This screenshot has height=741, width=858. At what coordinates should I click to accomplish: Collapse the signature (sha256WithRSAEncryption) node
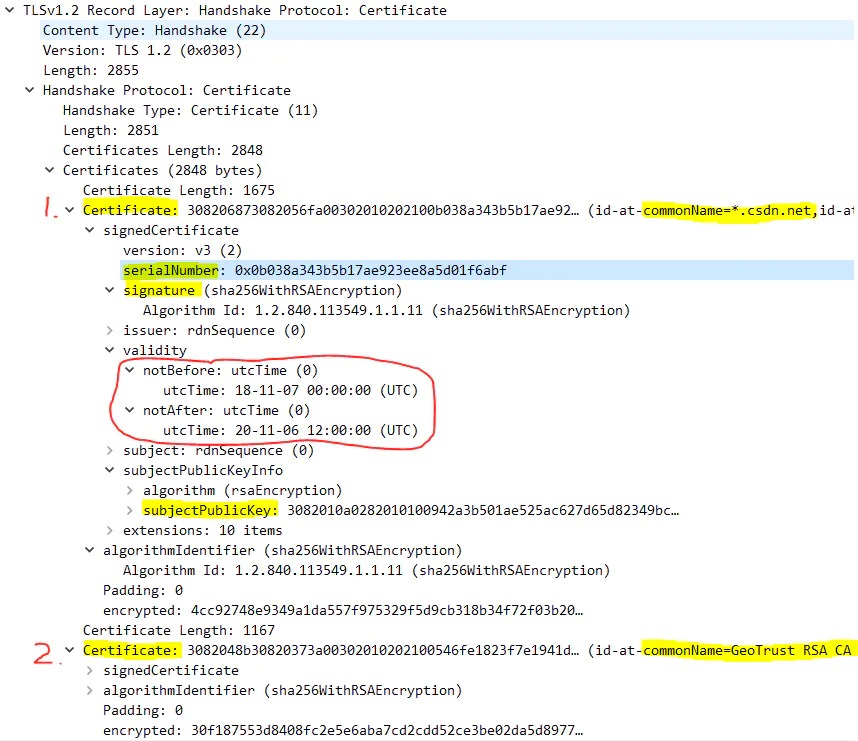[x=109, y=290]
